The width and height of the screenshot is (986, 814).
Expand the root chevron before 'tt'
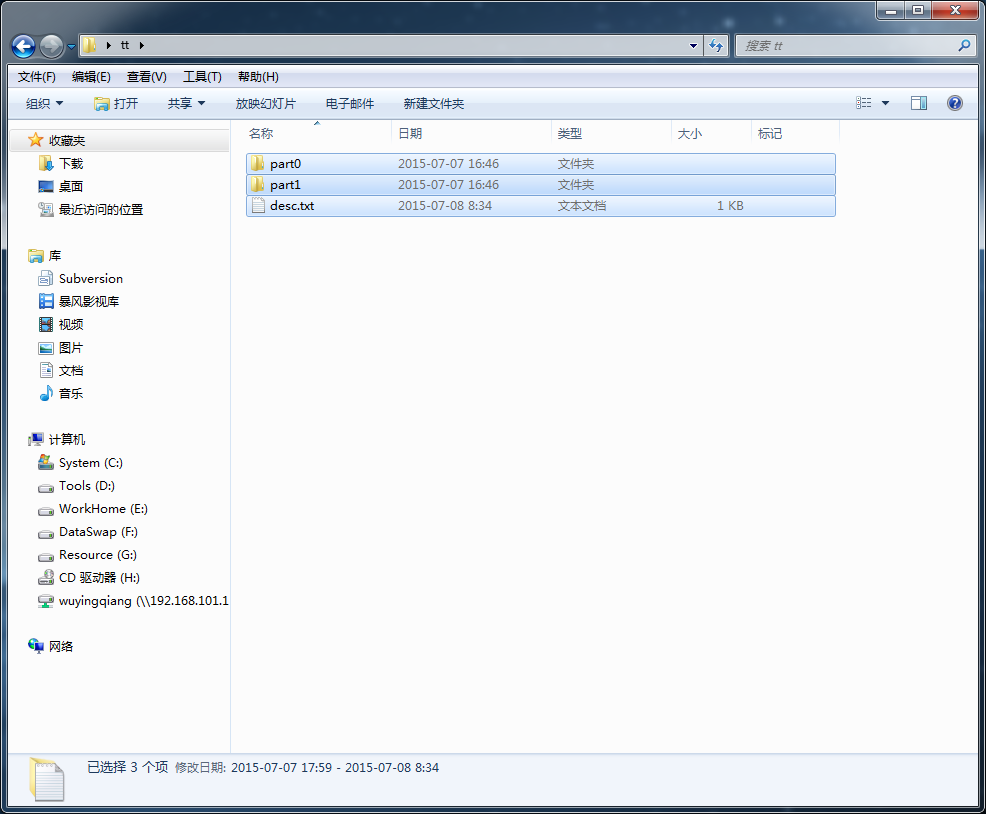(x=109, y=45)
